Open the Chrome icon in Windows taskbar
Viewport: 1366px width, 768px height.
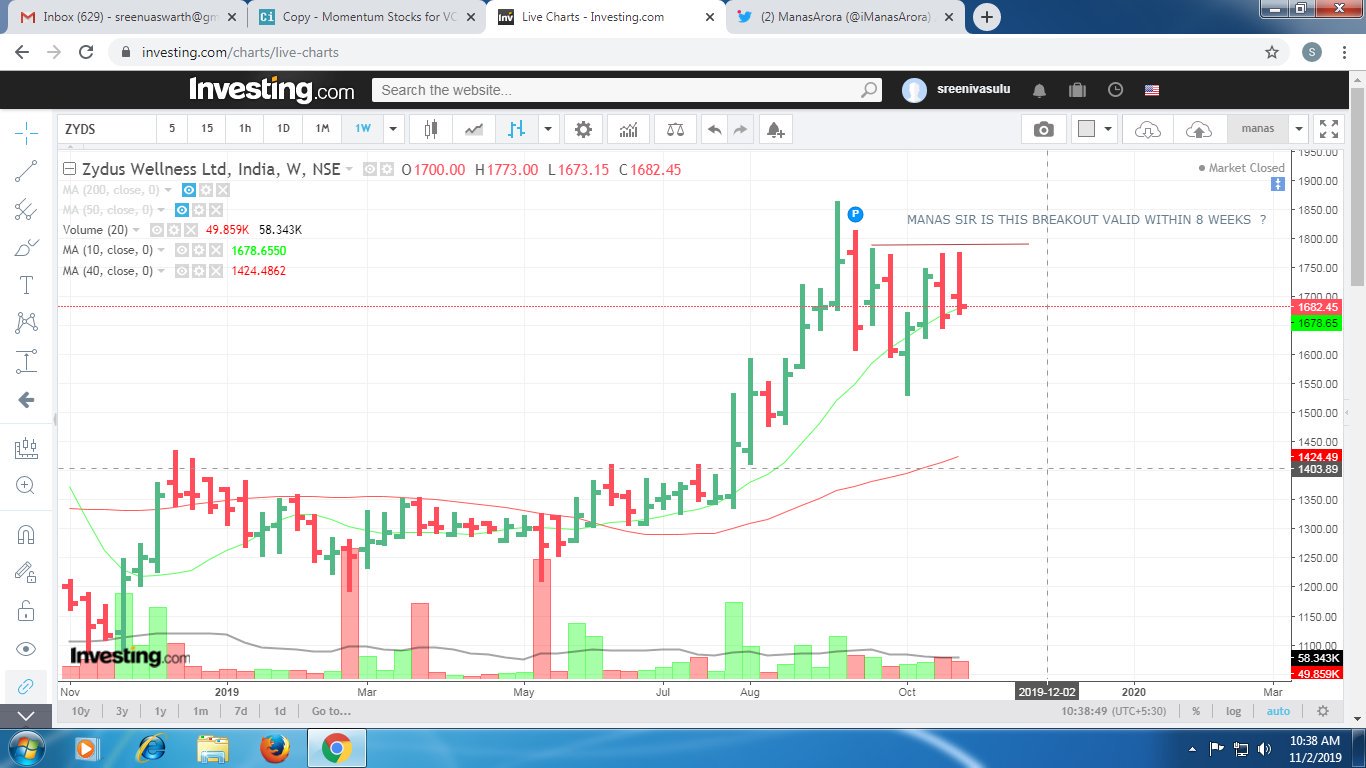tap(336, 747)
